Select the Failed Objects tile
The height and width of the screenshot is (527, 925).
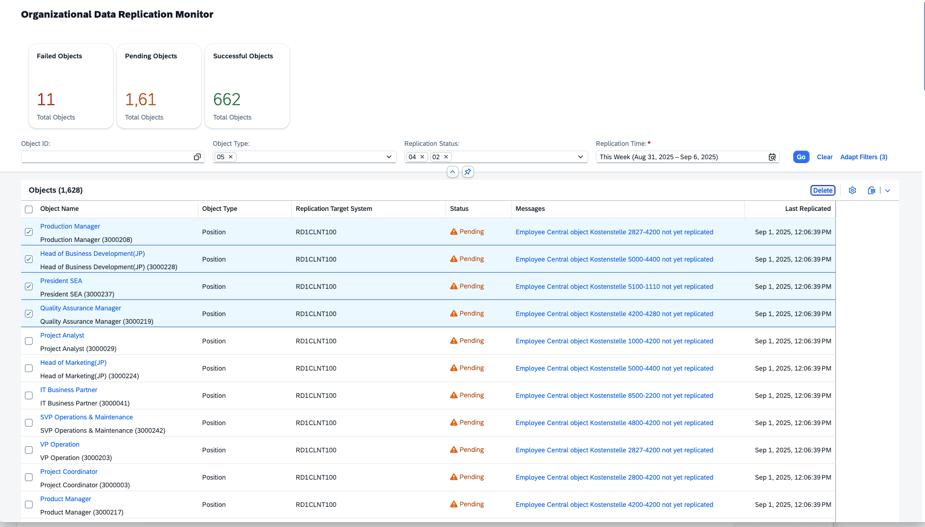[71, 86]
